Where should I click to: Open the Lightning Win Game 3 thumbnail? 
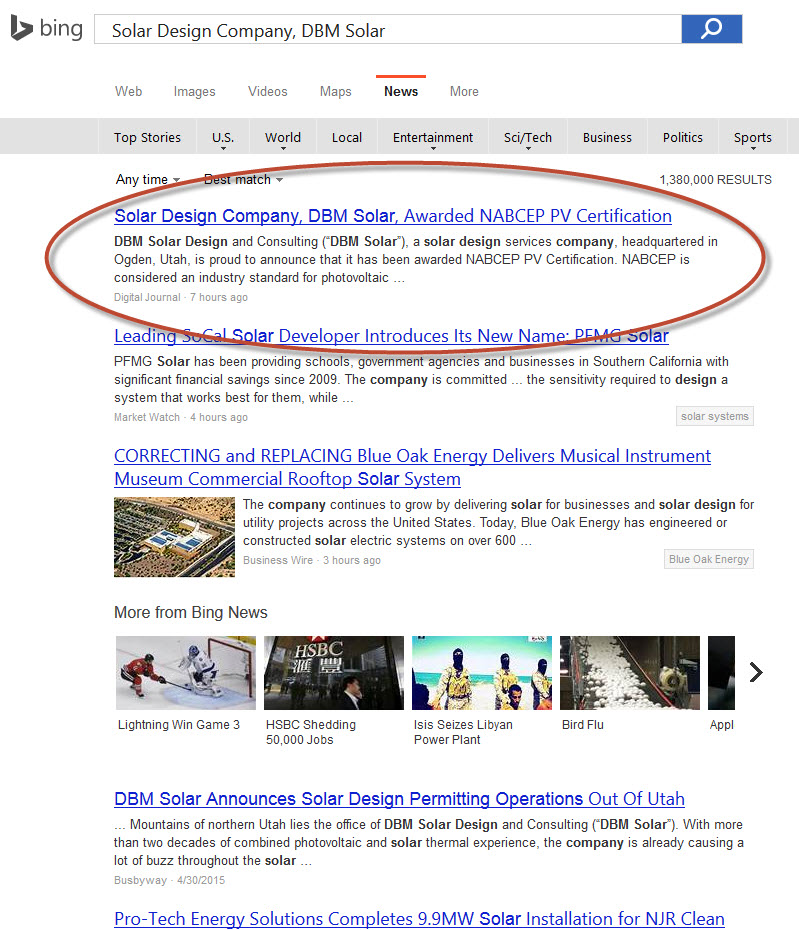click(x=186, y=673)
